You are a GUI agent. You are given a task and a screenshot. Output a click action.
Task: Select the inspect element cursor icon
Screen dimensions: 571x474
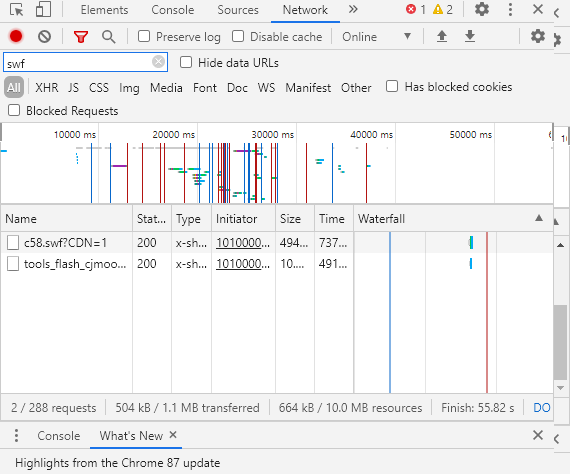(x=16, y=9)
